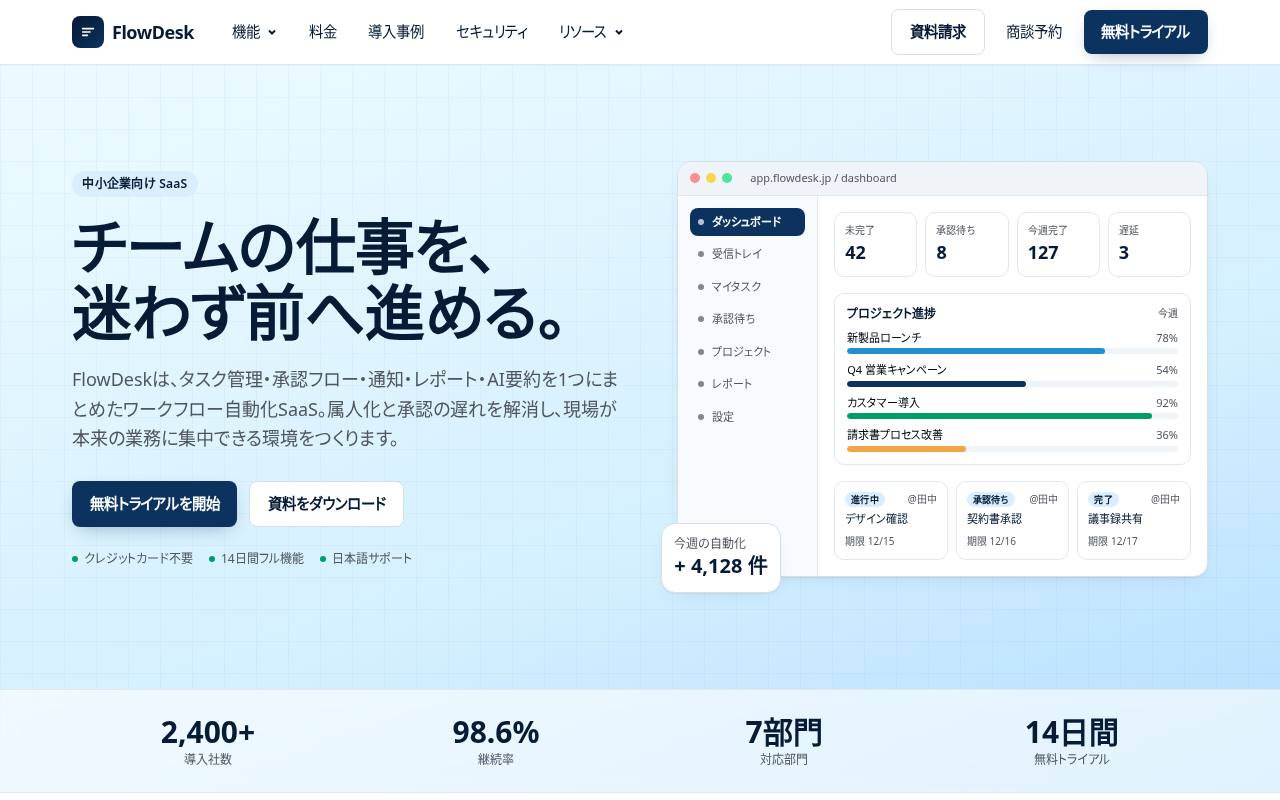This screenshot has height=800, width=1280.
Task: Click the 2,400+ 導入社数 statistic
Action: (208, 742)
